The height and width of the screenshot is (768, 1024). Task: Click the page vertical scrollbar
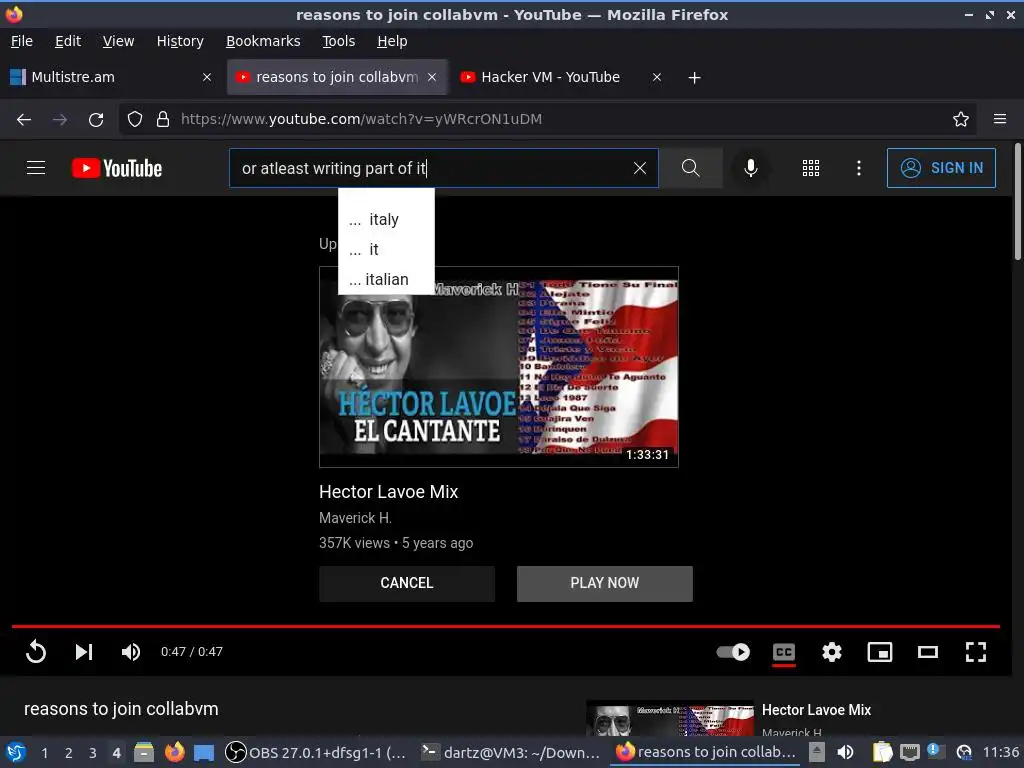(1017, 202)
